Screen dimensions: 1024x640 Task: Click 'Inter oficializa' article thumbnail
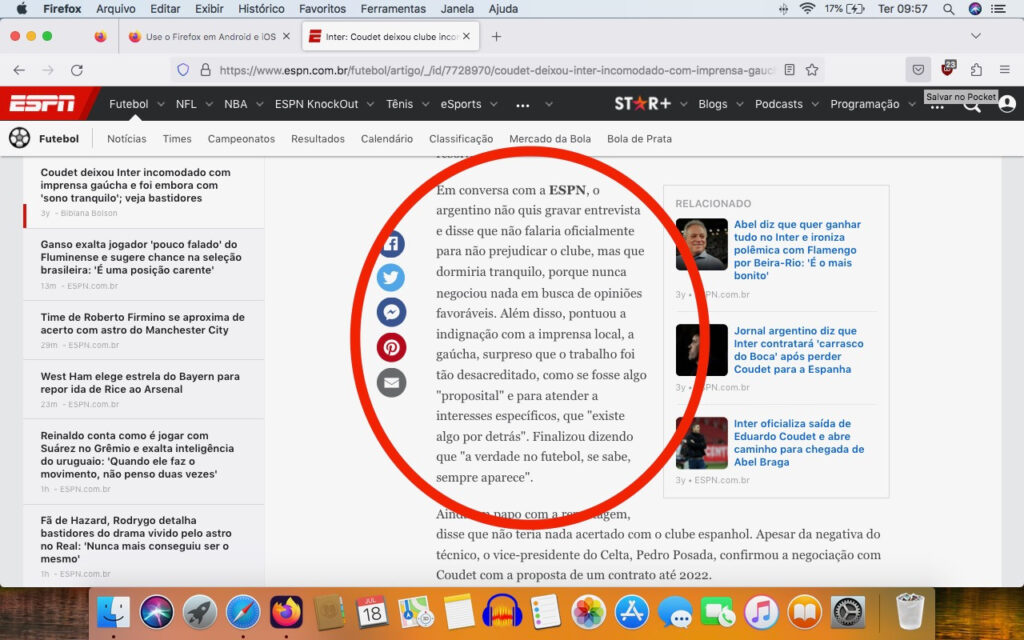pyautogui.click(x=701, y=443)
